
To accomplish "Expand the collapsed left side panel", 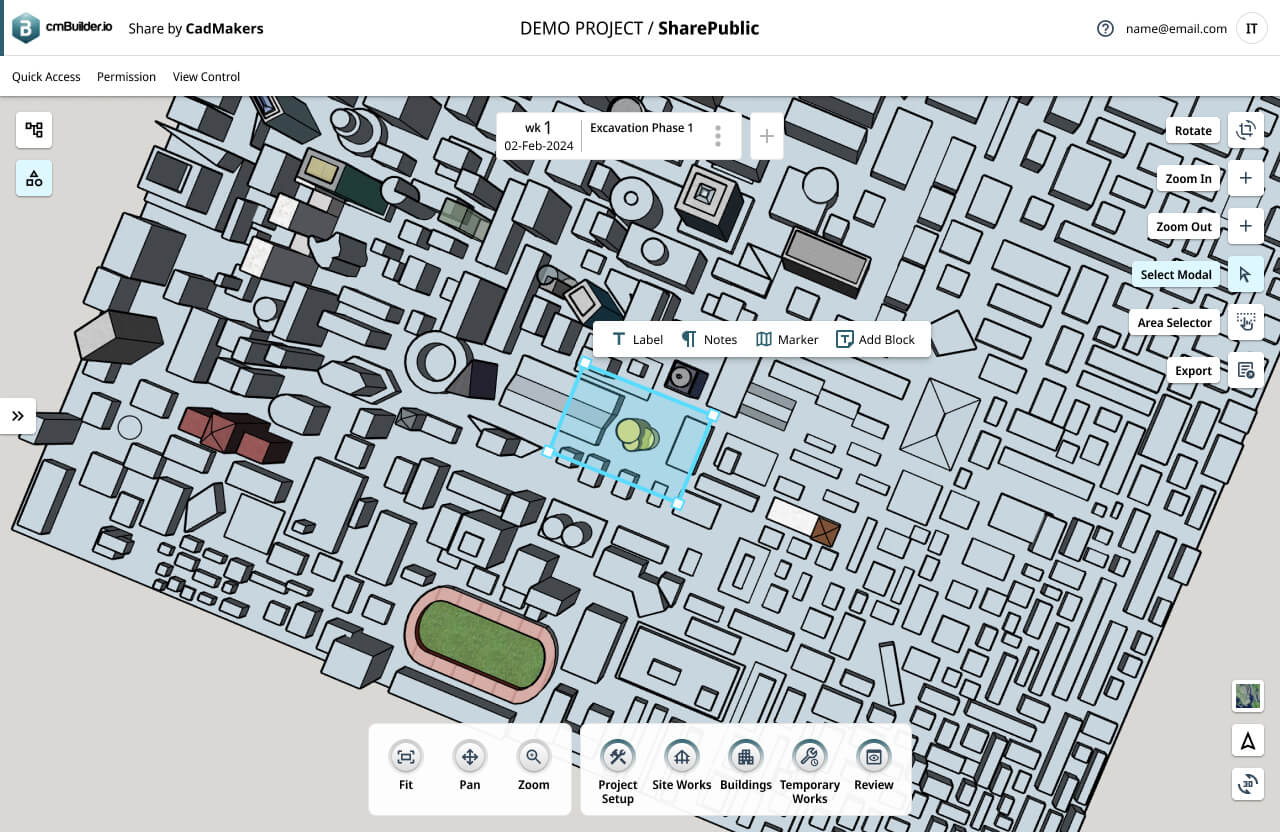I will (x=18, y=416).
